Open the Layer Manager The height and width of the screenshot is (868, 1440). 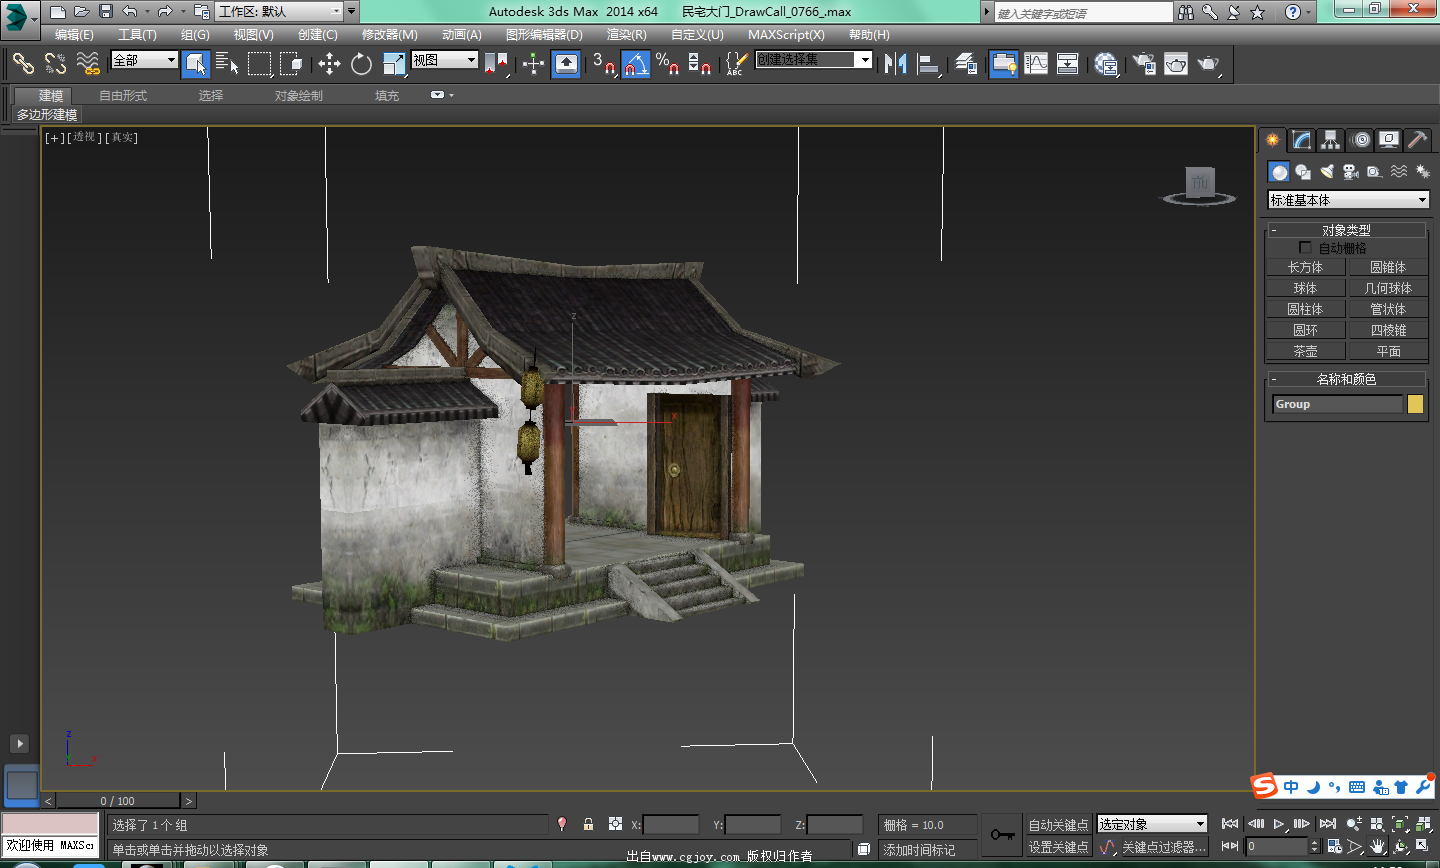tap(966, 64)
